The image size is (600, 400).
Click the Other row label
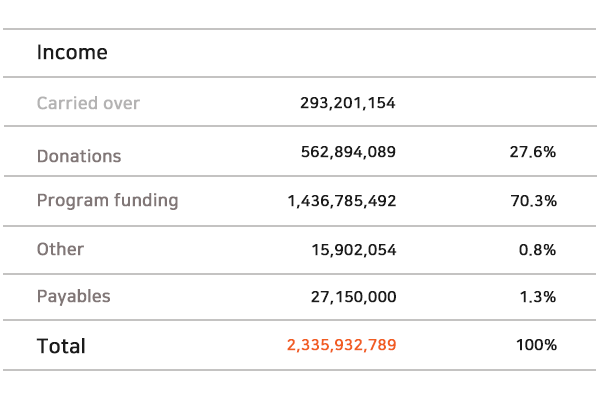coord(60,249)
